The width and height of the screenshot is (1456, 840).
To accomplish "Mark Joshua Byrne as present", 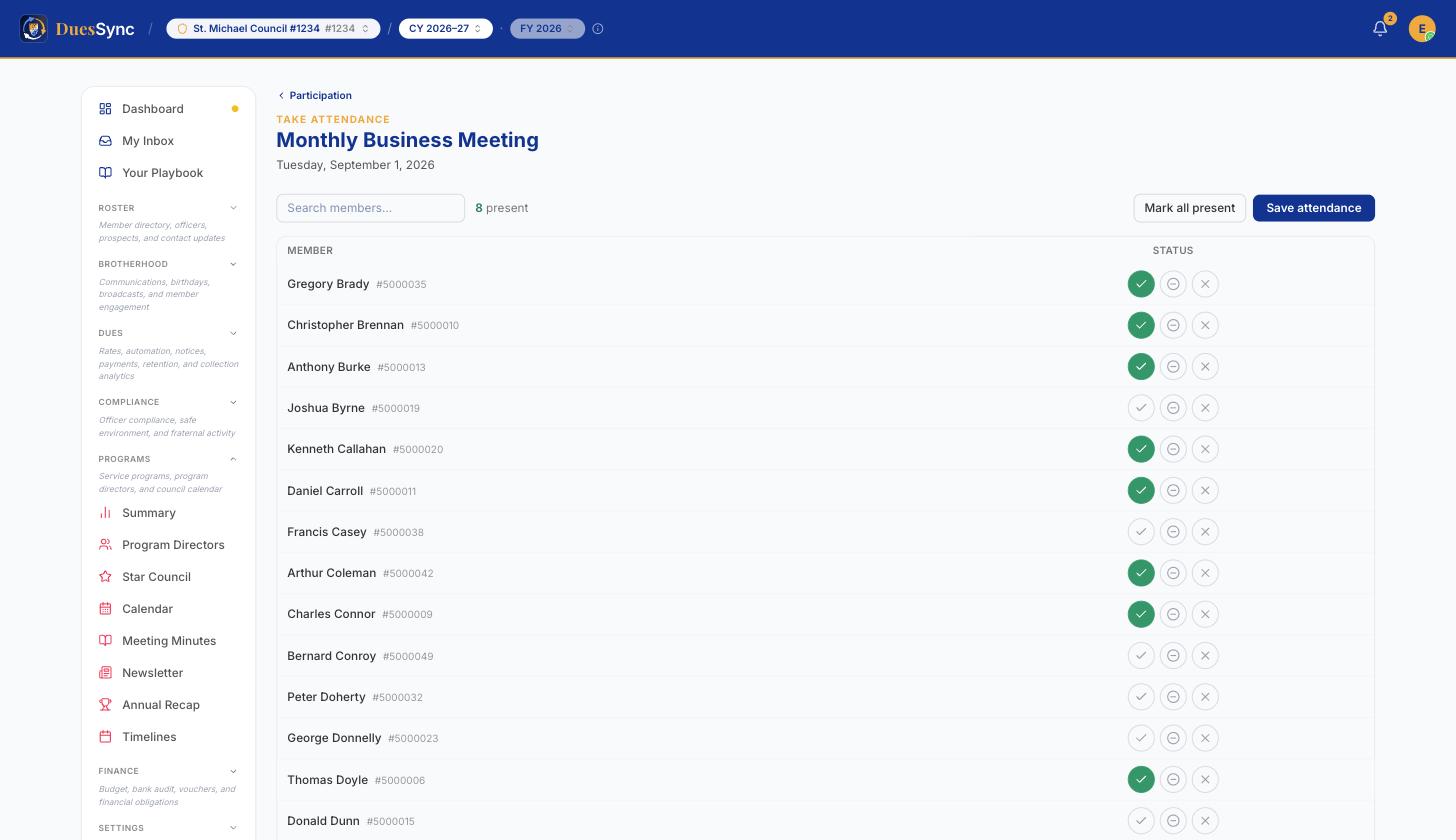I will point(1141,408).
